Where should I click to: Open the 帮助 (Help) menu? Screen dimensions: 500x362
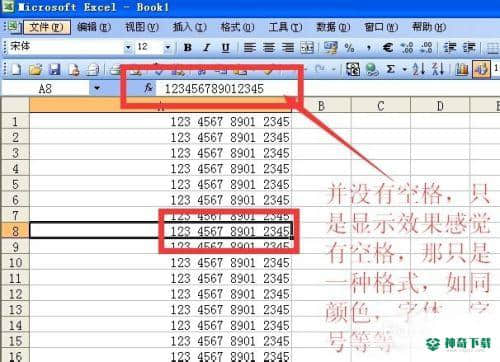tap(429, 27)
